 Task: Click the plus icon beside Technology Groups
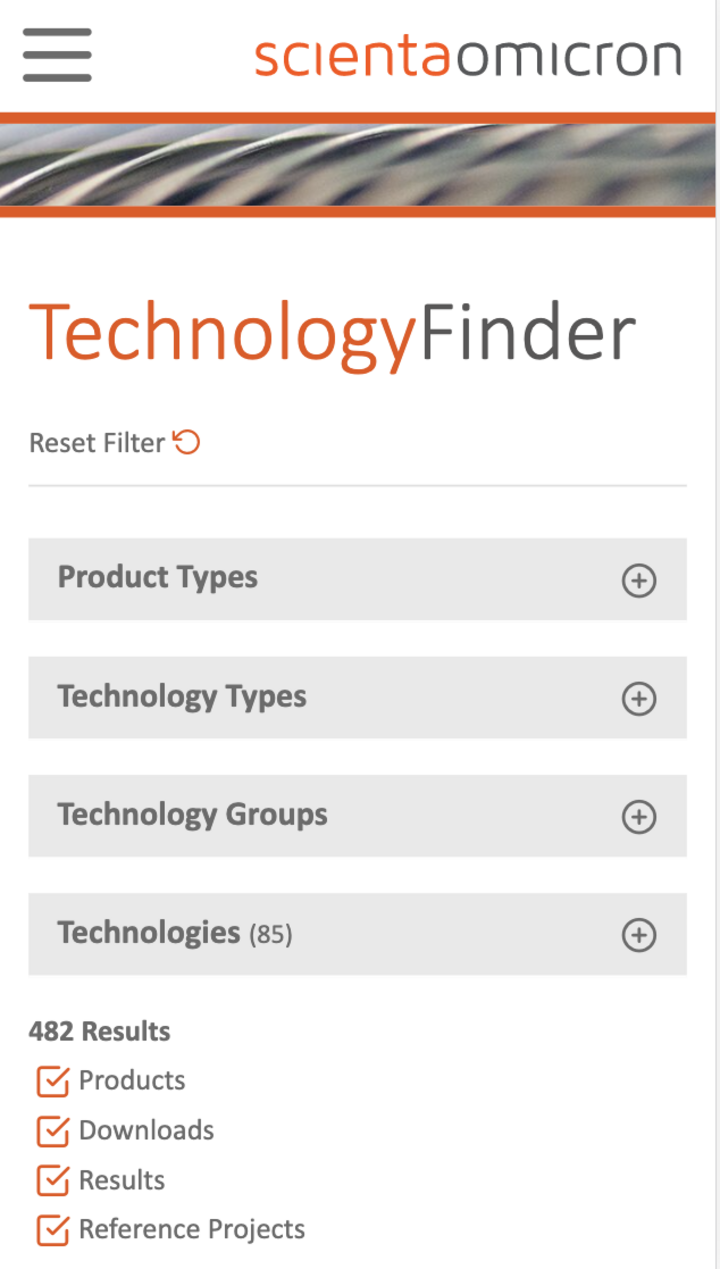tap(639, 817)
